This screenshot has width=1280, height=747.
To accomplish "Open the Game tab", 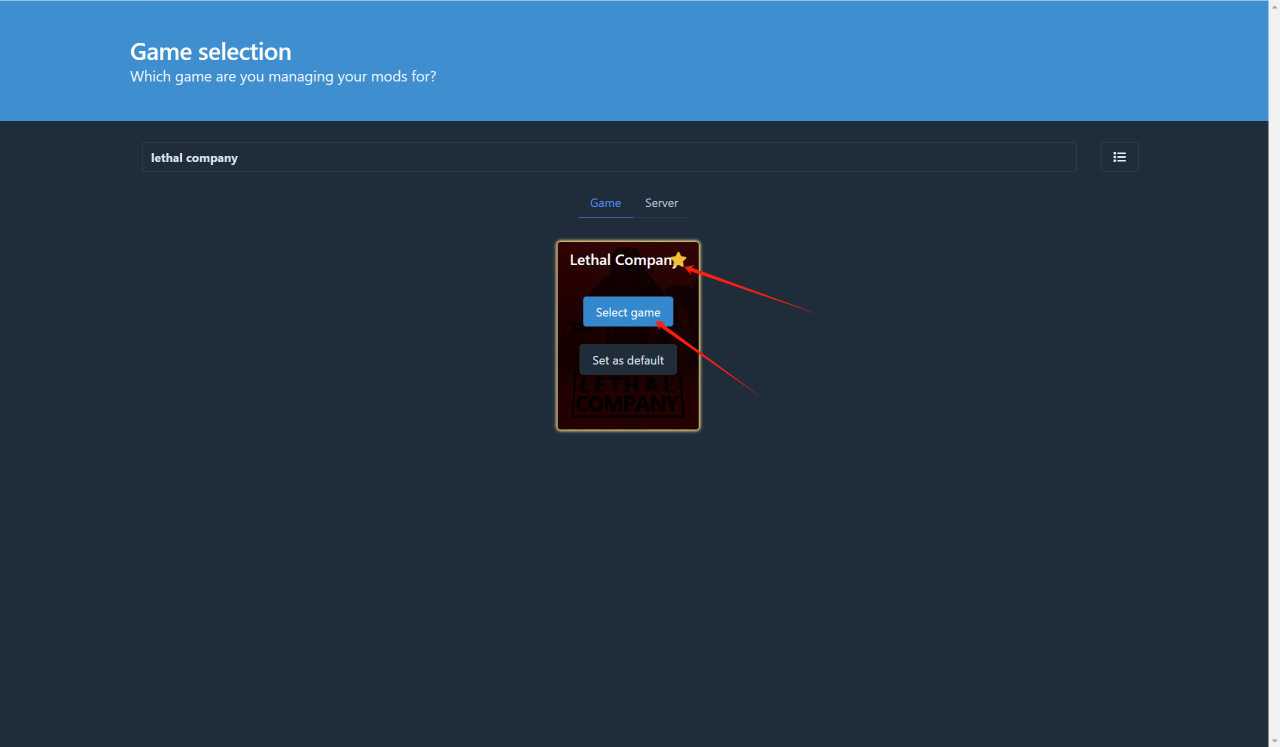I will (605, 203).
